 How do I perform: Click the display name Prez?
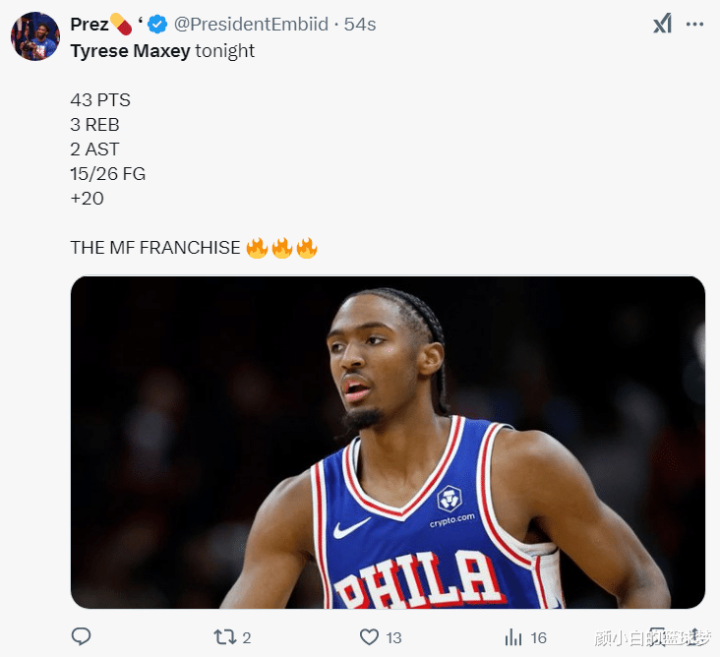(x=89, y=24)
